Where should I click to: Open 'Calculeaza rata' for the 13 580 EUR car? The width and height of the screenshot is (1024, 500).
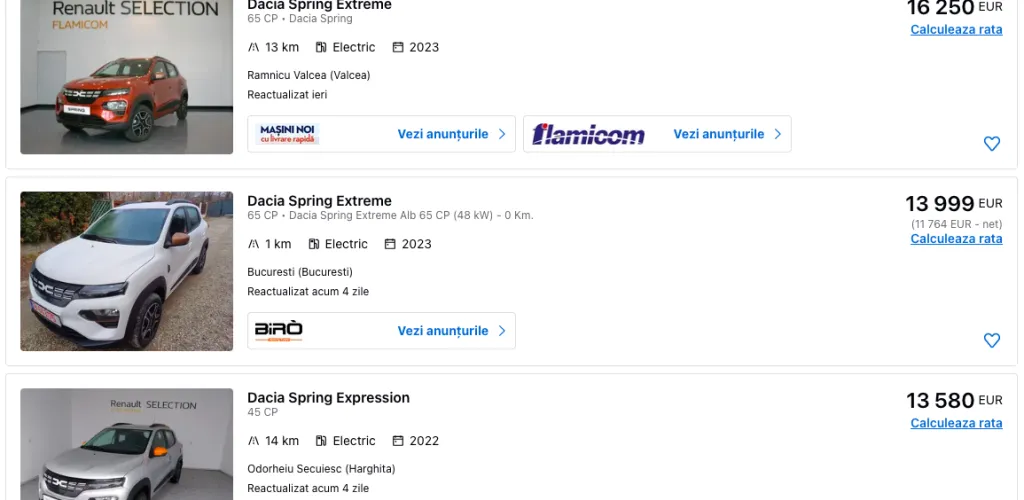[956, 423]
